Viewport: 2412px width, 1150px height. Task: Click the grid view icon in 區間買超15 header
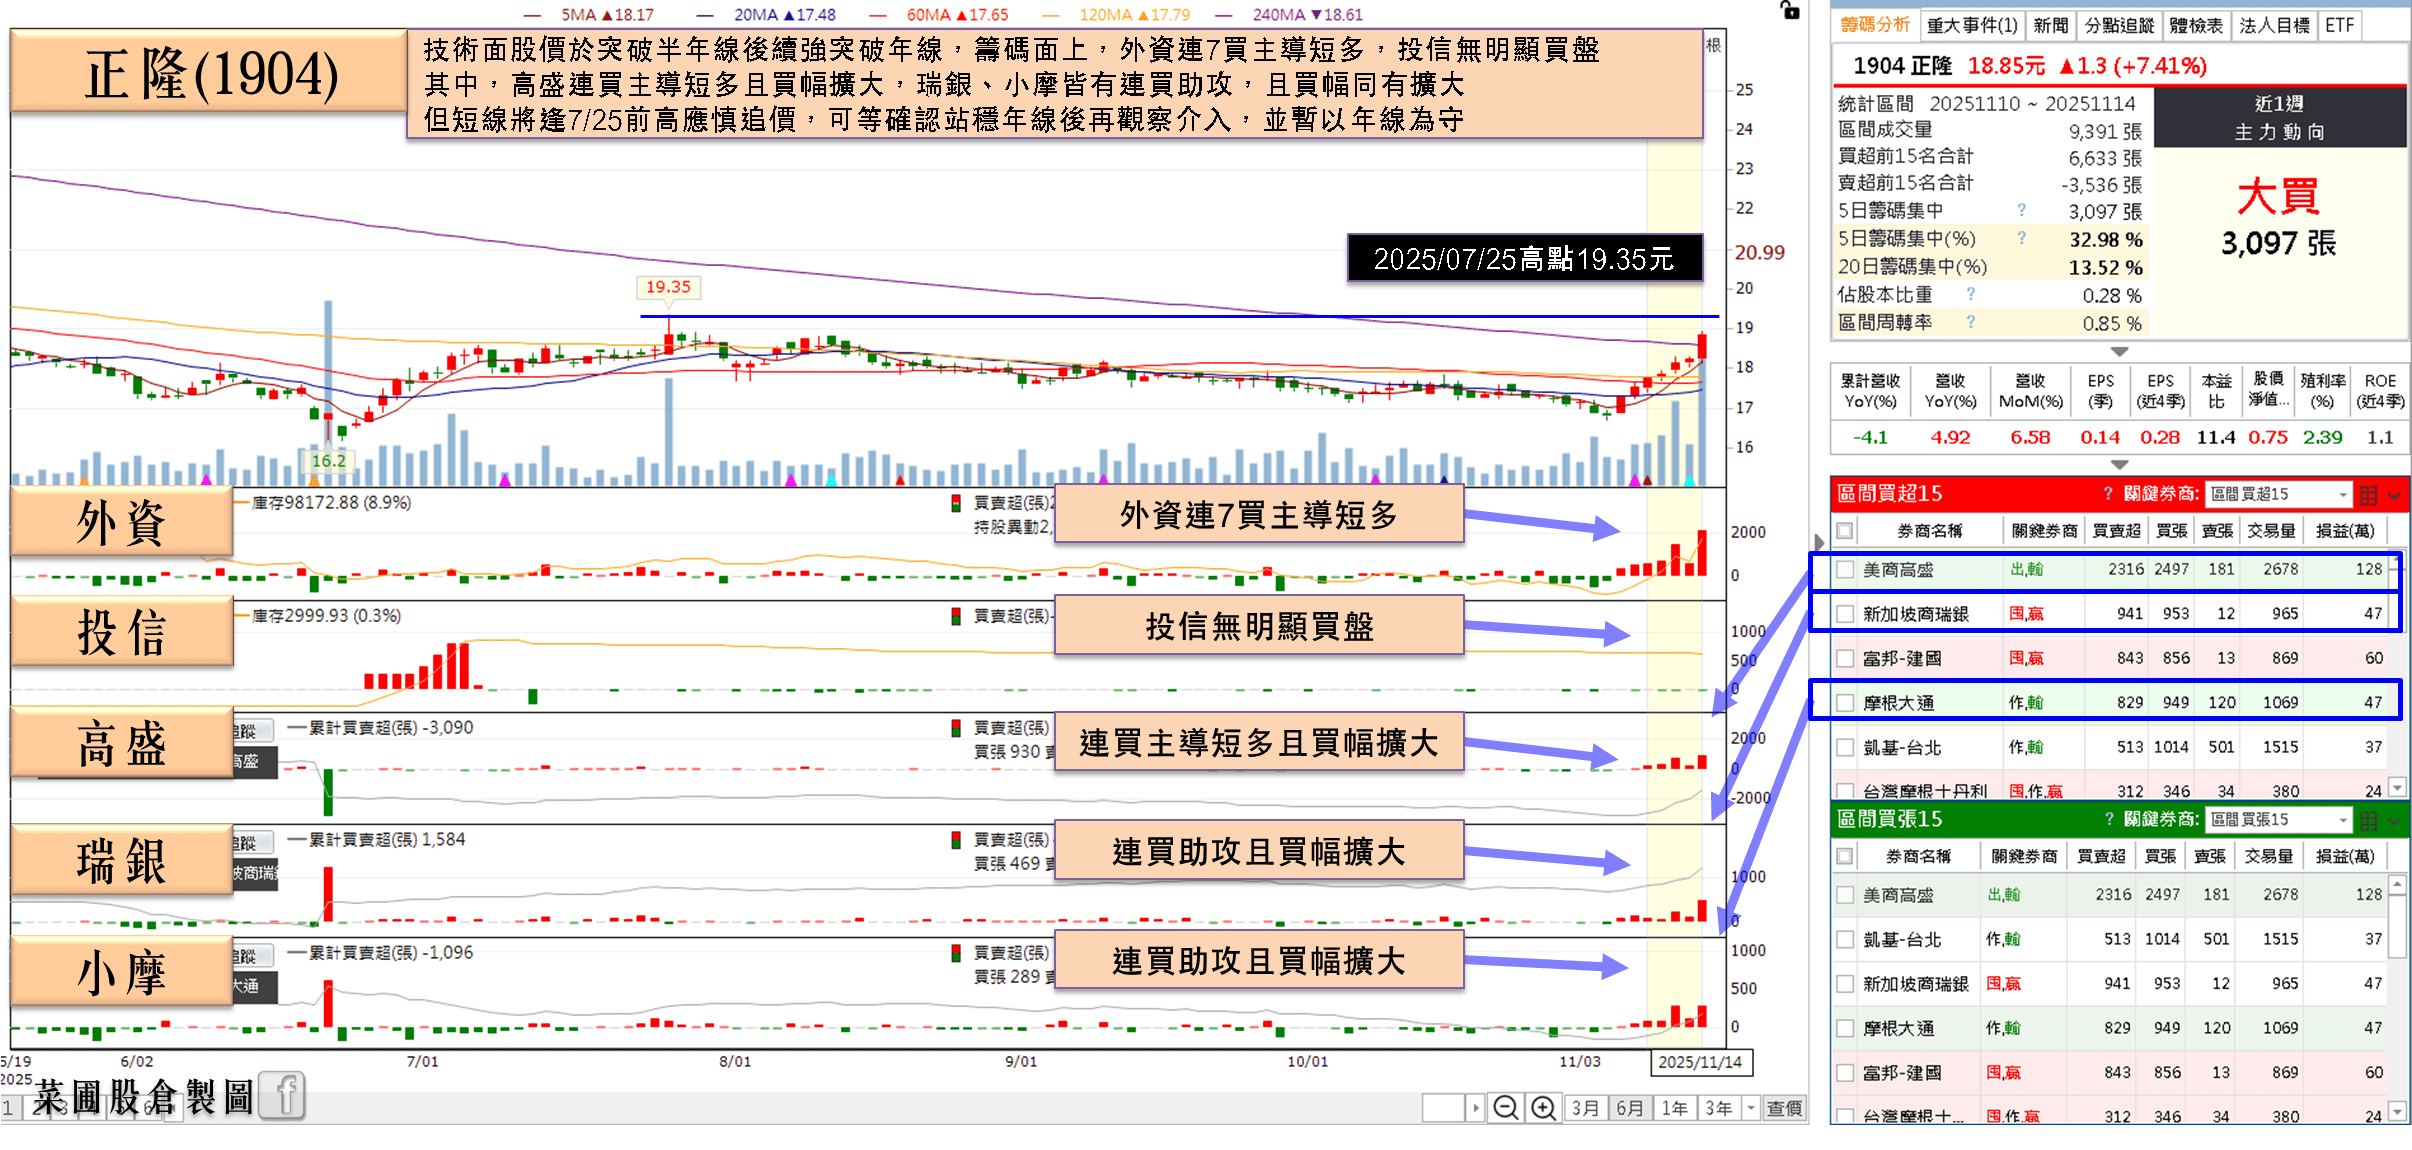point(2368,494)
